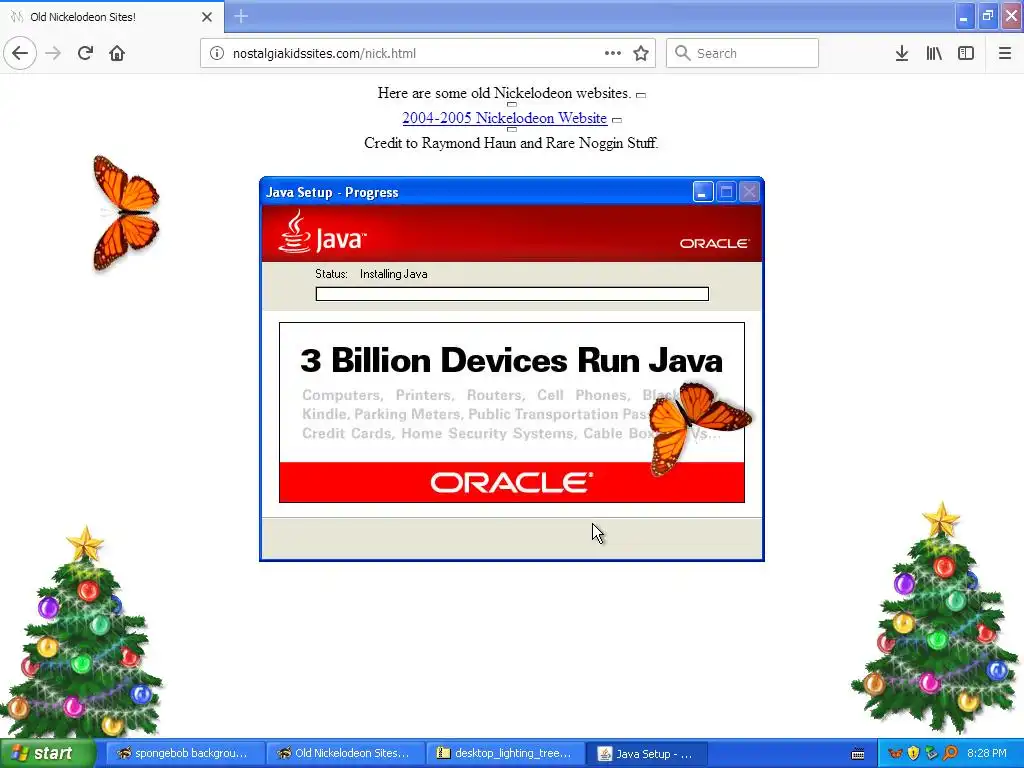1024x768 pixels.
Task: Open the yellow security shield tray alert
Action: click(914, 753)
